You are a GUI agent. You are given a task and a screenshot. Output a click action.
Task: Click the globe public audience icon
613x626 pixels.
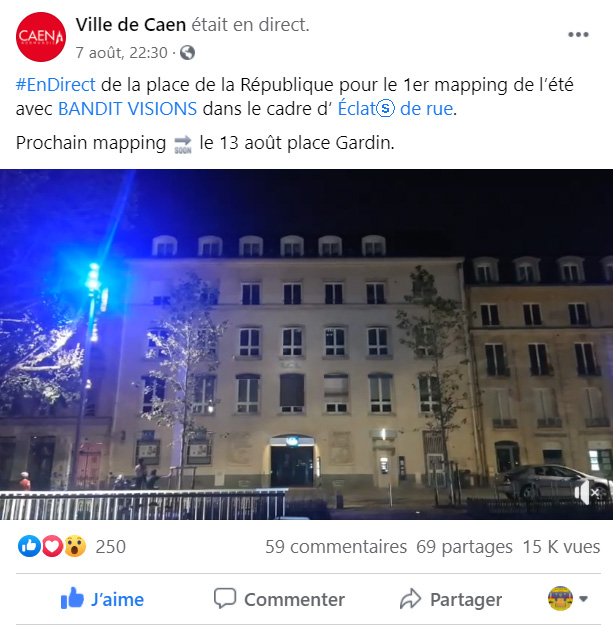point(187,53)
